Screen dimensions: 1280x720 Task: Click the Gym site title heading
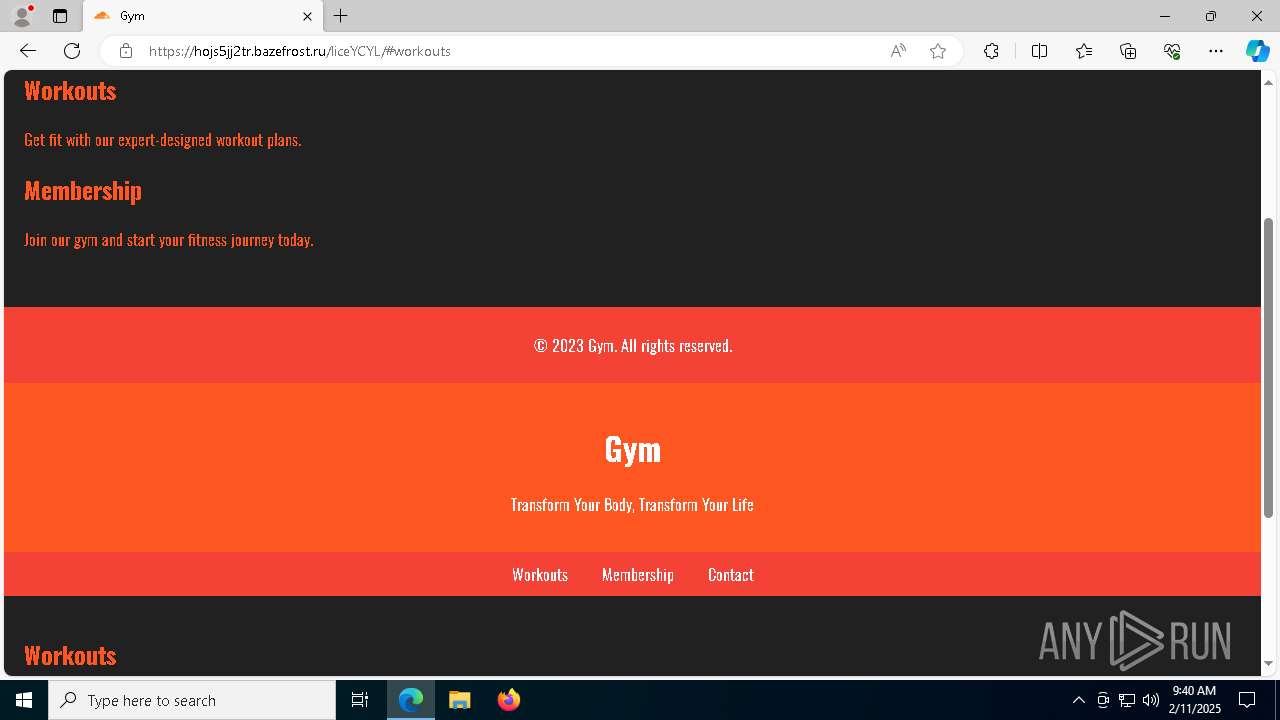[633, 449]
